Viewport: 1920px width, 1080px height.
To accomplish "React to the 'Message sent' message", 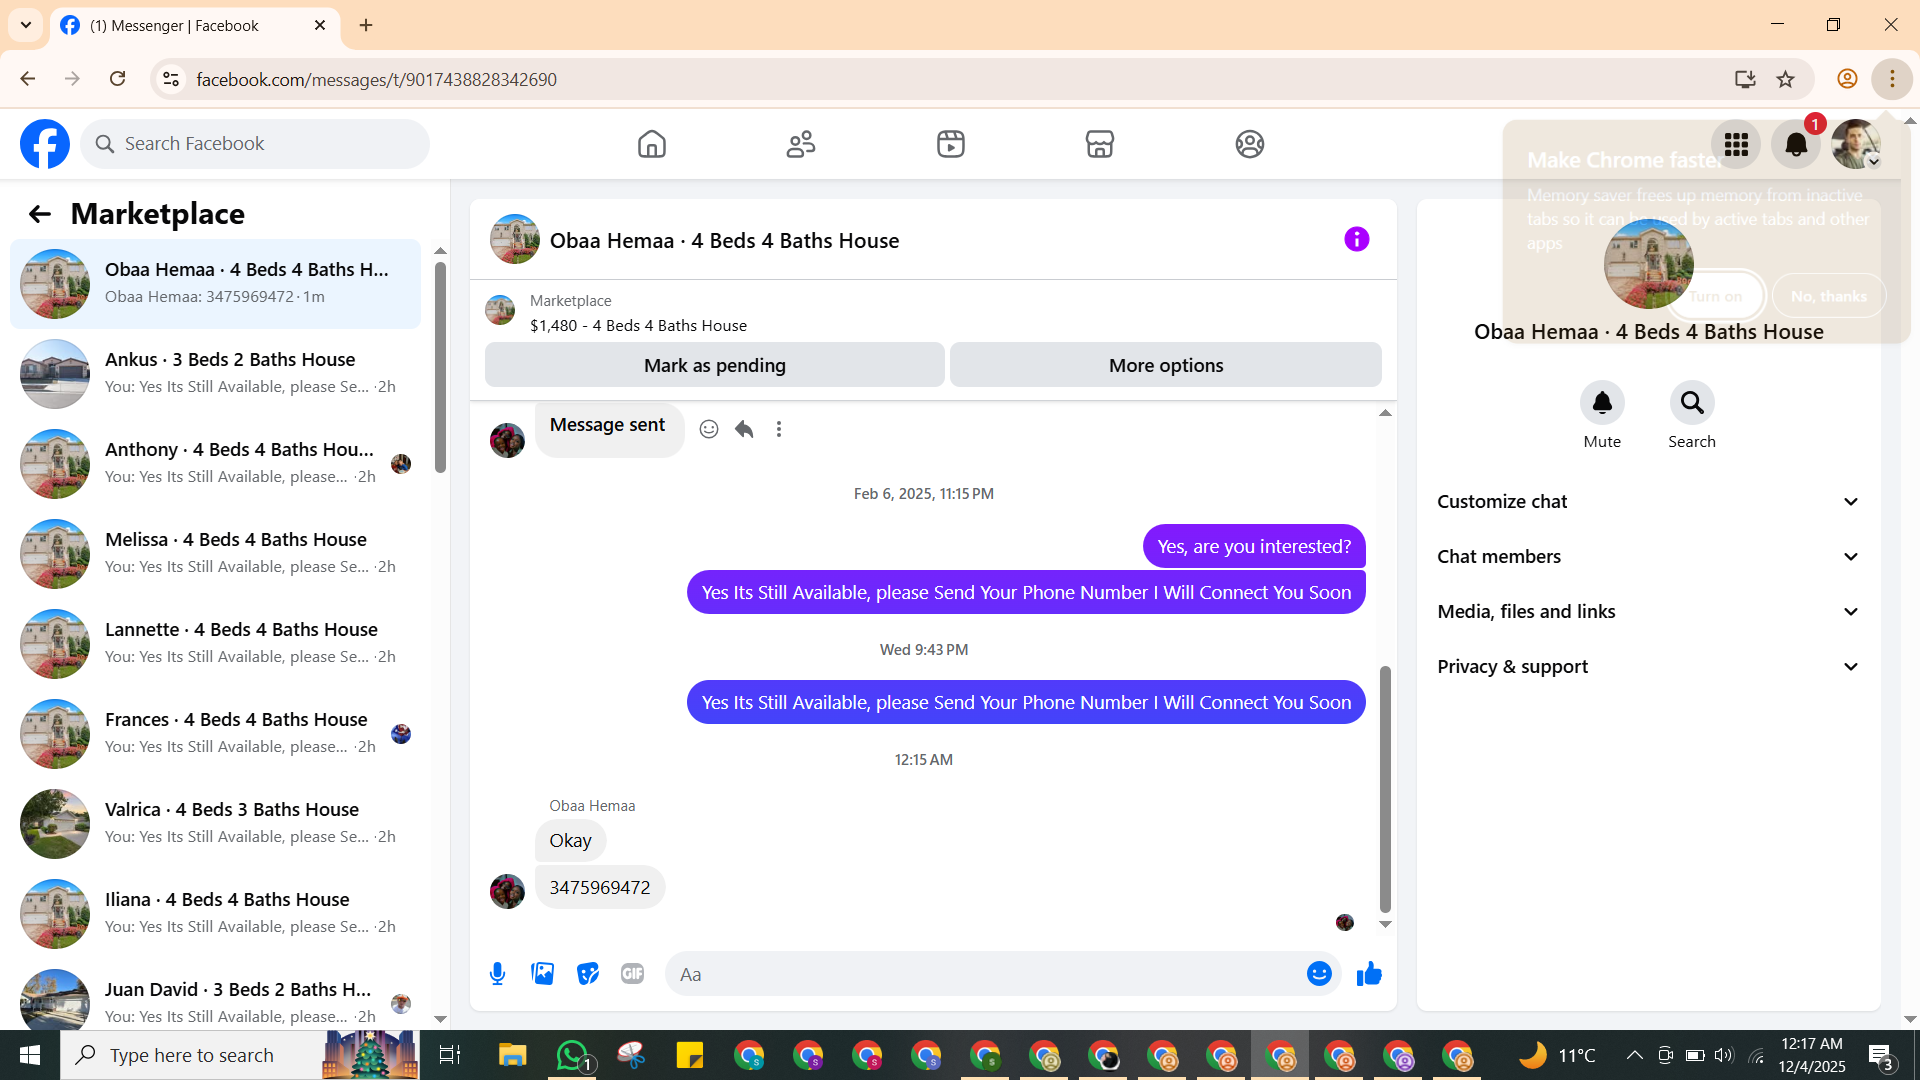I will click(709, 429).
